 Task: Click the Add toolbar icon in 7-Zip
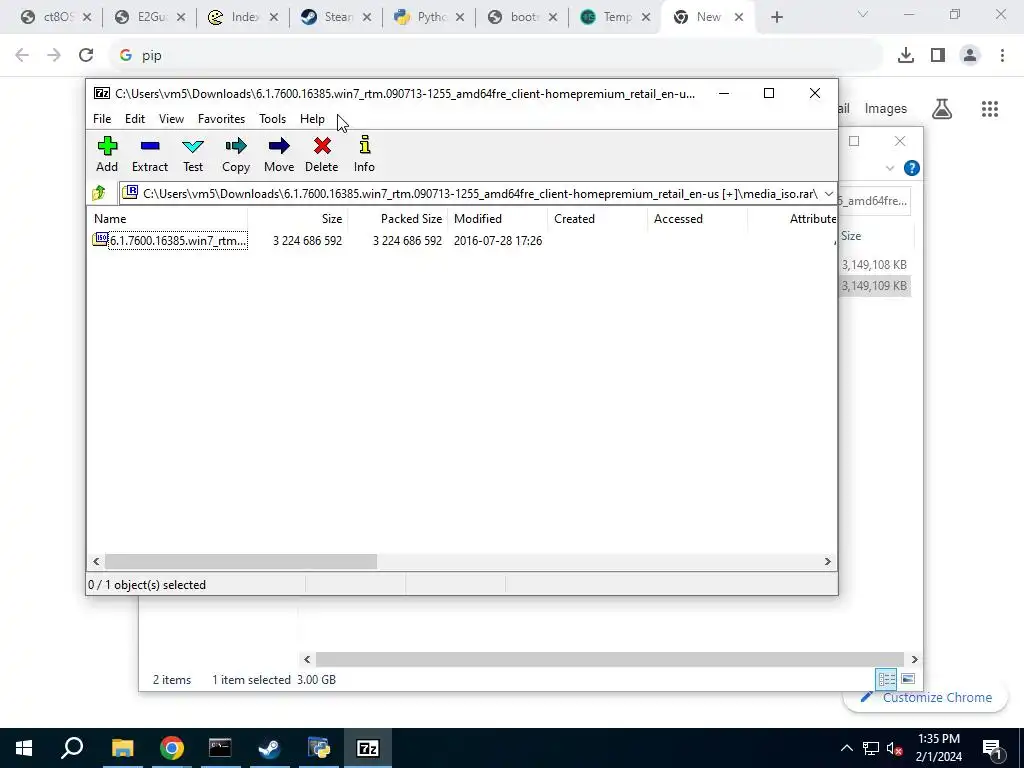pos(107,154)
